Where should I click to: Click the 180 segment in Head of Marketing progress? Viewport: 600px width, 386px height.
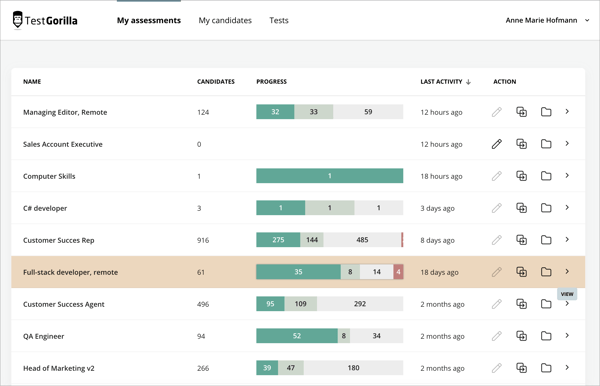tap(353, 368)
